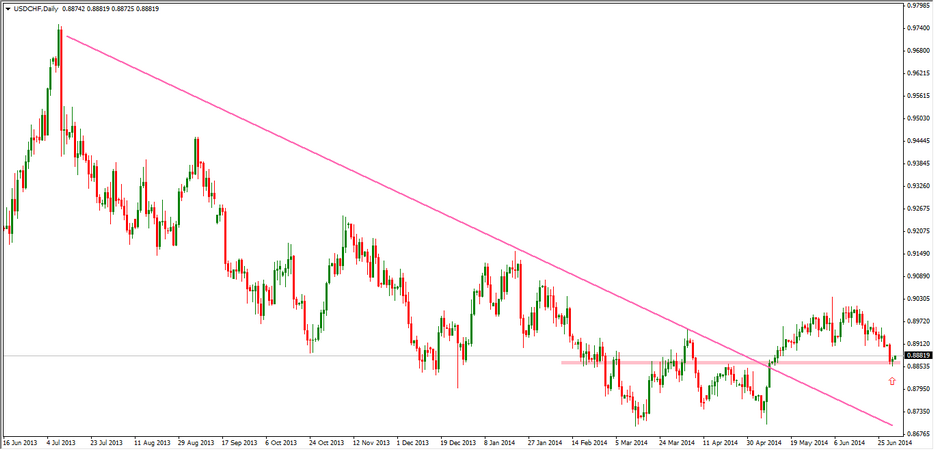Click the 24 Oct 2013 date label
Image resolution: width=934 pixels, height=450 pixels.
(326, 441)
